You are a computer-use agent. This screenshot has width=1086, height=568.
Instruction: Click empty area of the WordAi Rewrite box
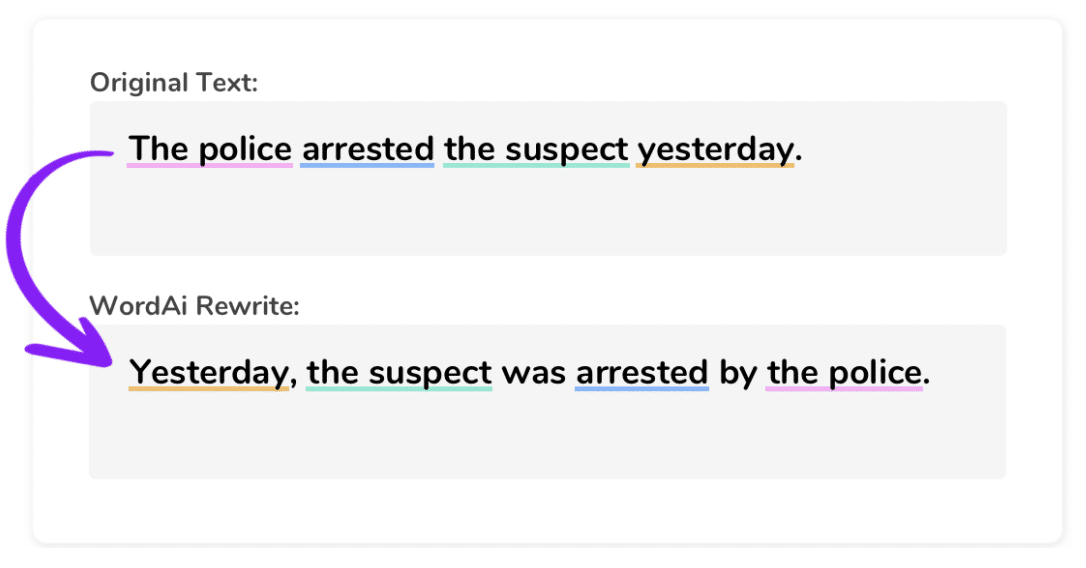tap(548, 436)
